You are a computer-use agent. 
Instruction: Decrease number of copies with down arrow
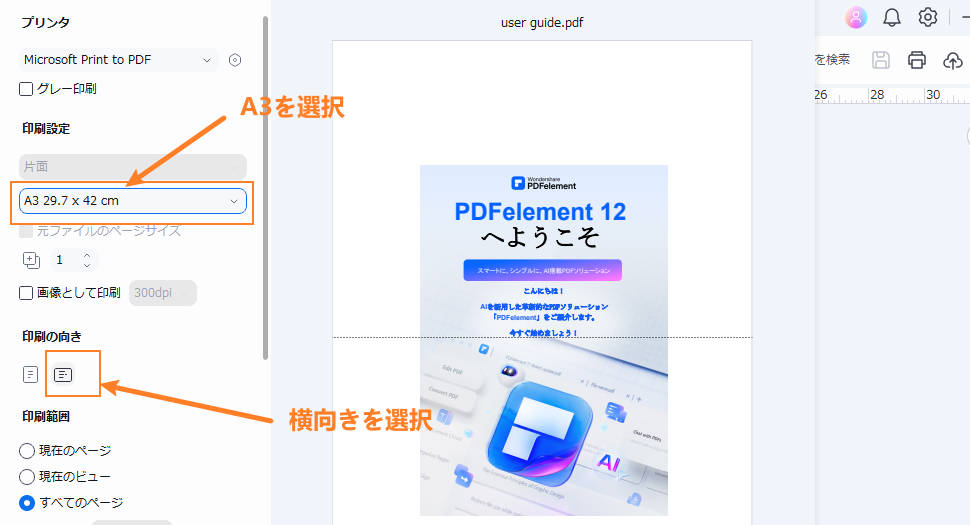point(87,265)
